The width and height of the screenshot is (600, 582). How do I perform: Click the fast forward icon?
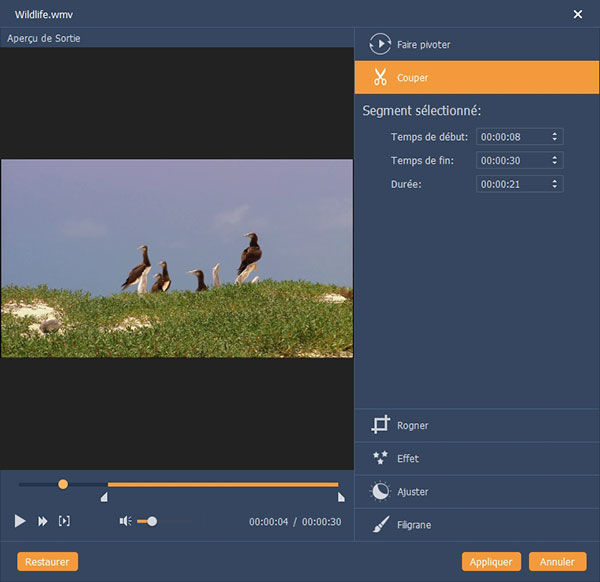43,521
